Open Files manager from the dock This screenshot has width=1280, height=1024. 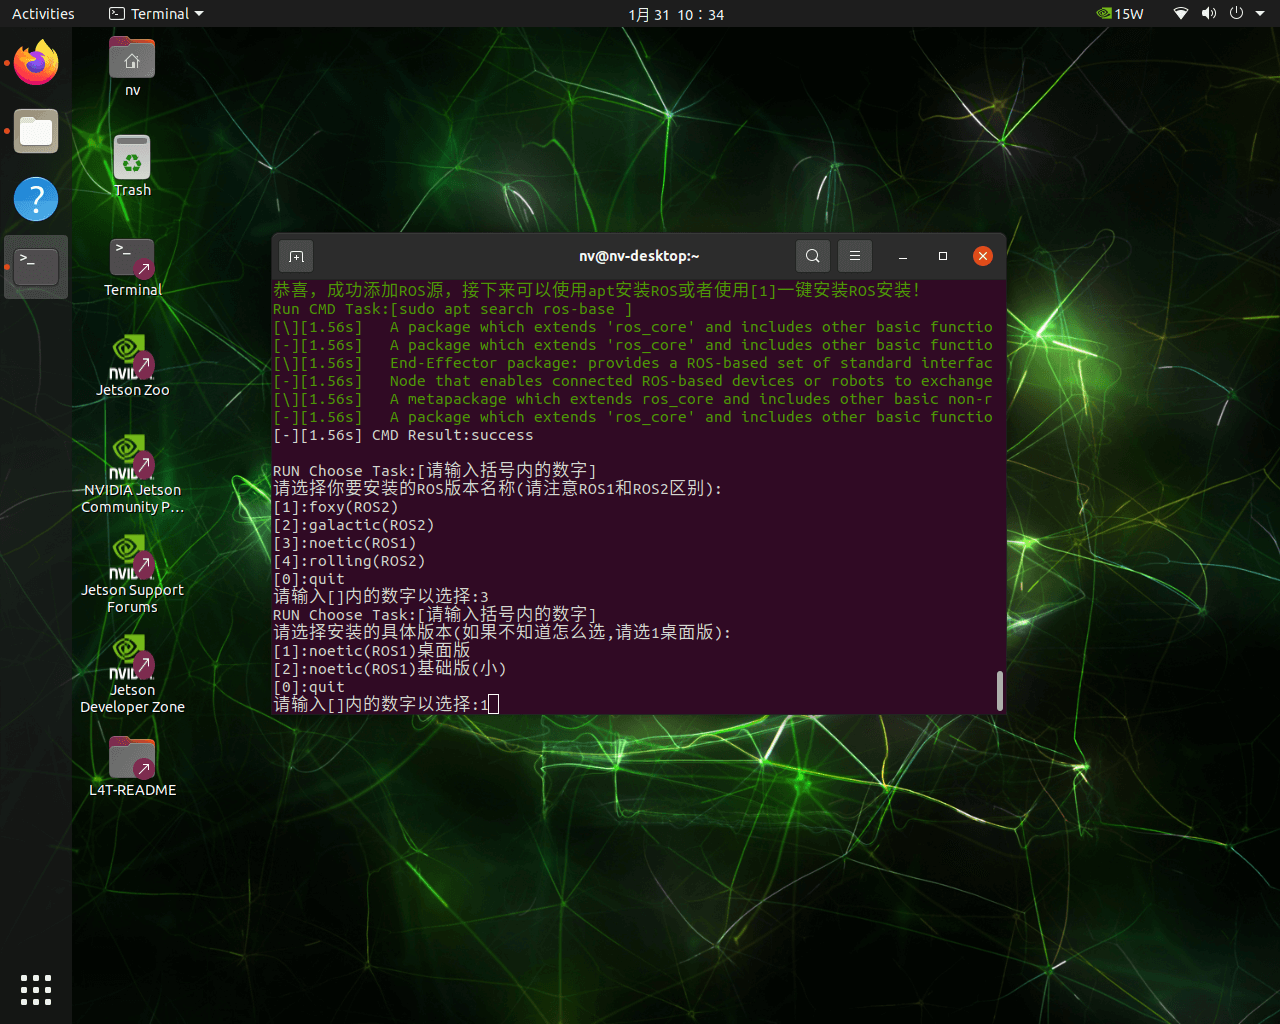(36, 131)
